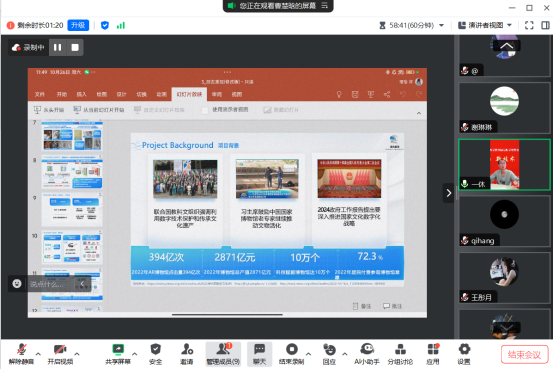The width and height of the screenshot is (553, 369).
Task: Click the blue upgrade button
Action: pos(78,25)
